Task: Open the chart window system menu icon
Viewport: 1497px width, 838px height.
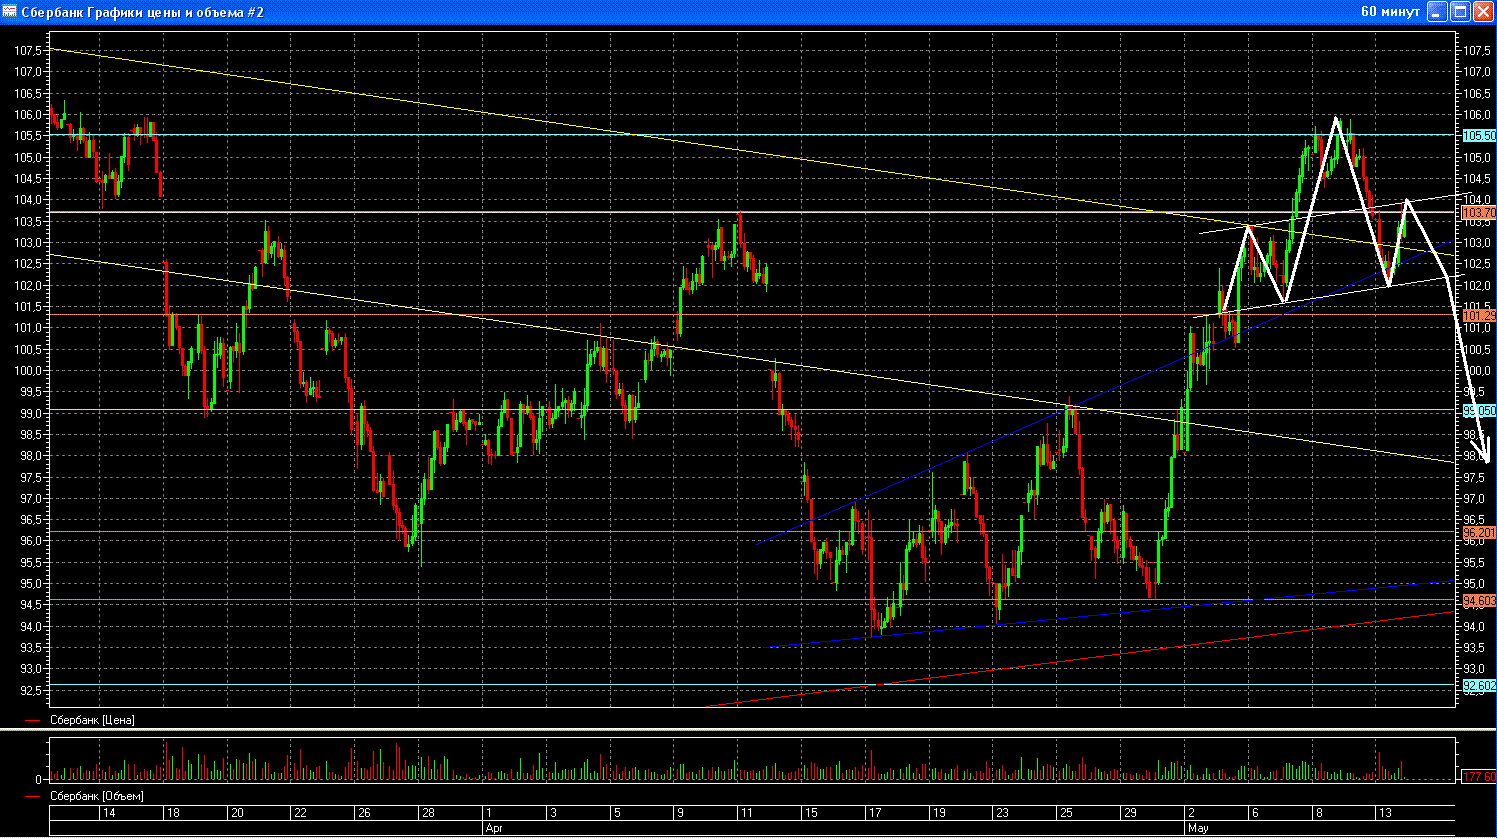Action: click(x=10, y=12)
